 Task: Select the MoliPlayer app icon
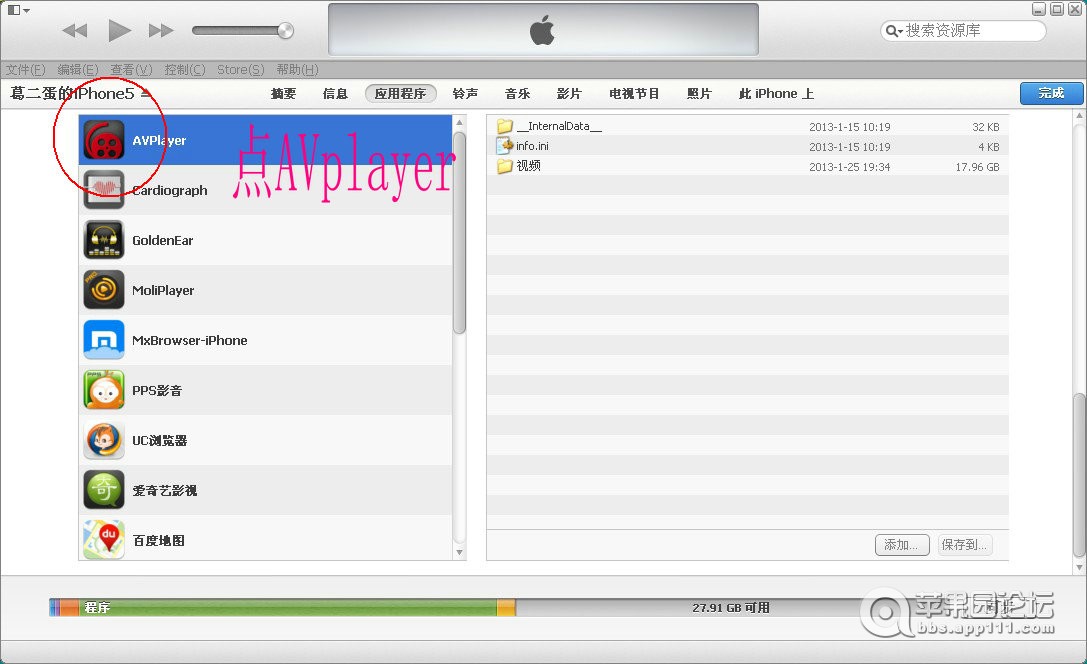(x=104, y=290)
